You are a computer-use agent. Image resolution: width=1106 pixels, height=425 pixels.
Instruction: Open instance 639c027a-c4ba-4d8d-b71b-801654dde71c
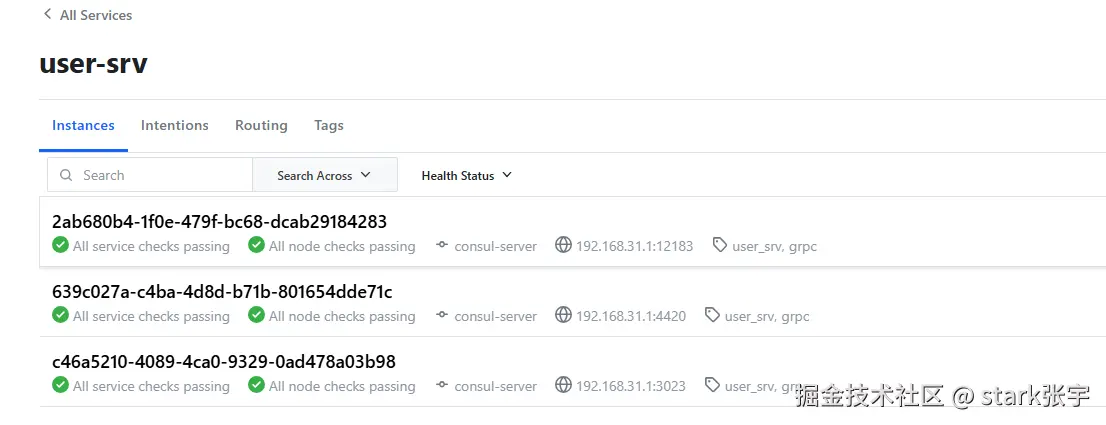(x=222, y=292)
